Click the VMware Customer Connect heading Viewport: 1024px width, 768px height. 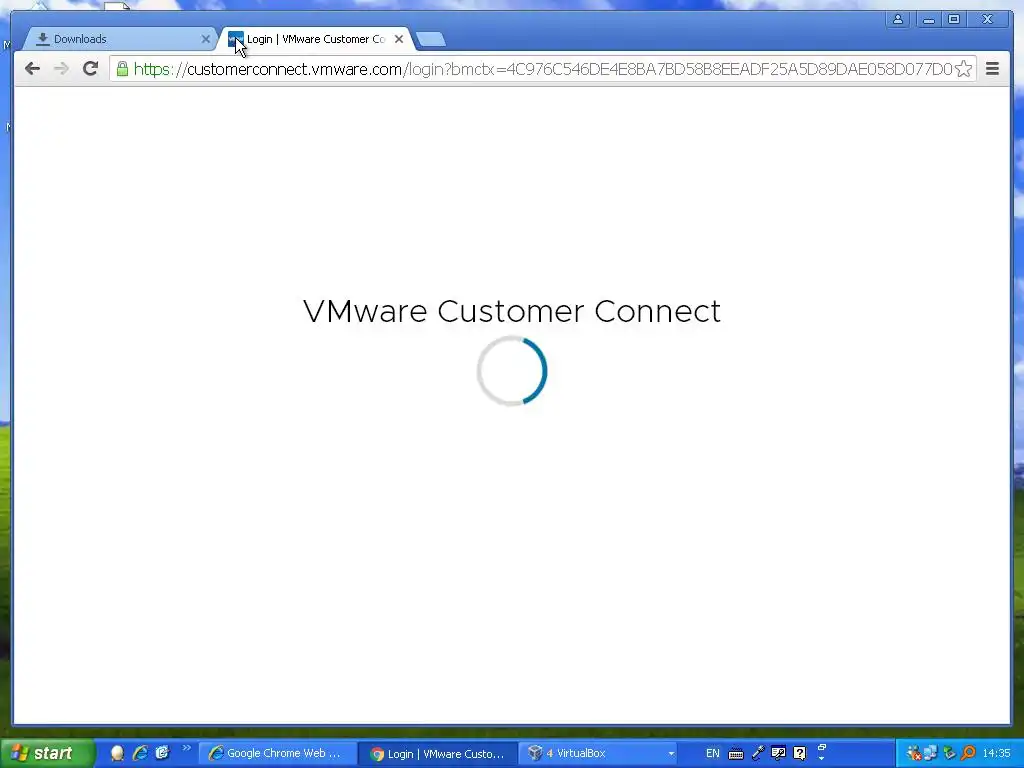[x=512, y=311]
